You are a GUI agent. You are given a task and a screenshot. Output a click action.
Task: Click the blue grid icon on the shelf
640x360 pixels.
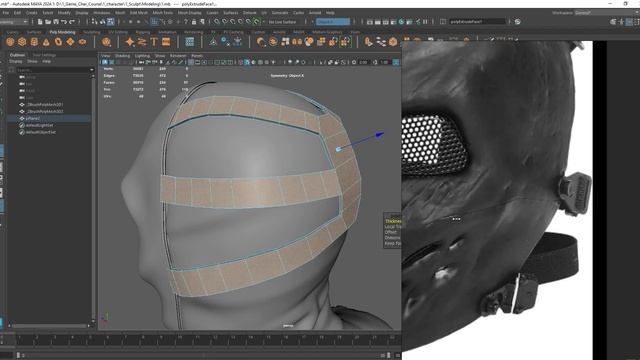tap(190, 42)
